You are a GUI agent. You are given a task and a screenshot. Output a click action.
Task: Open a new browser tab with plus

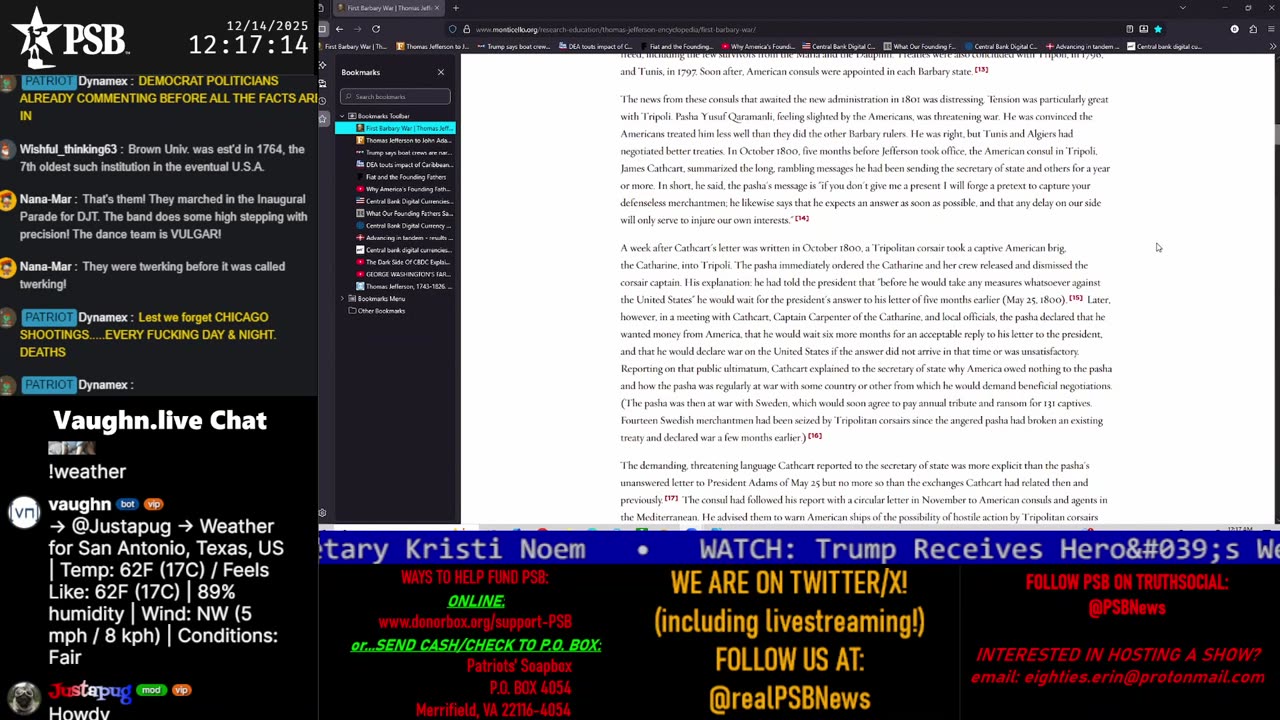[456, 8]
